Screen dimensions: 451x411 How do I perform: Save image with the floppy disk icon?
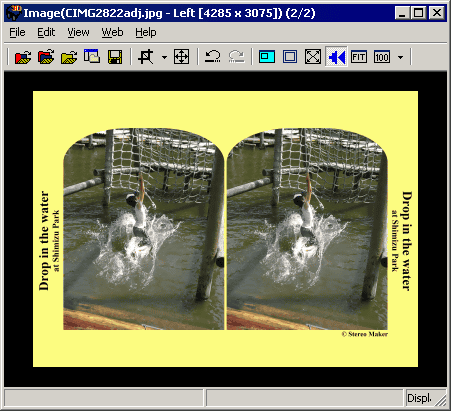tap(115, 57)
